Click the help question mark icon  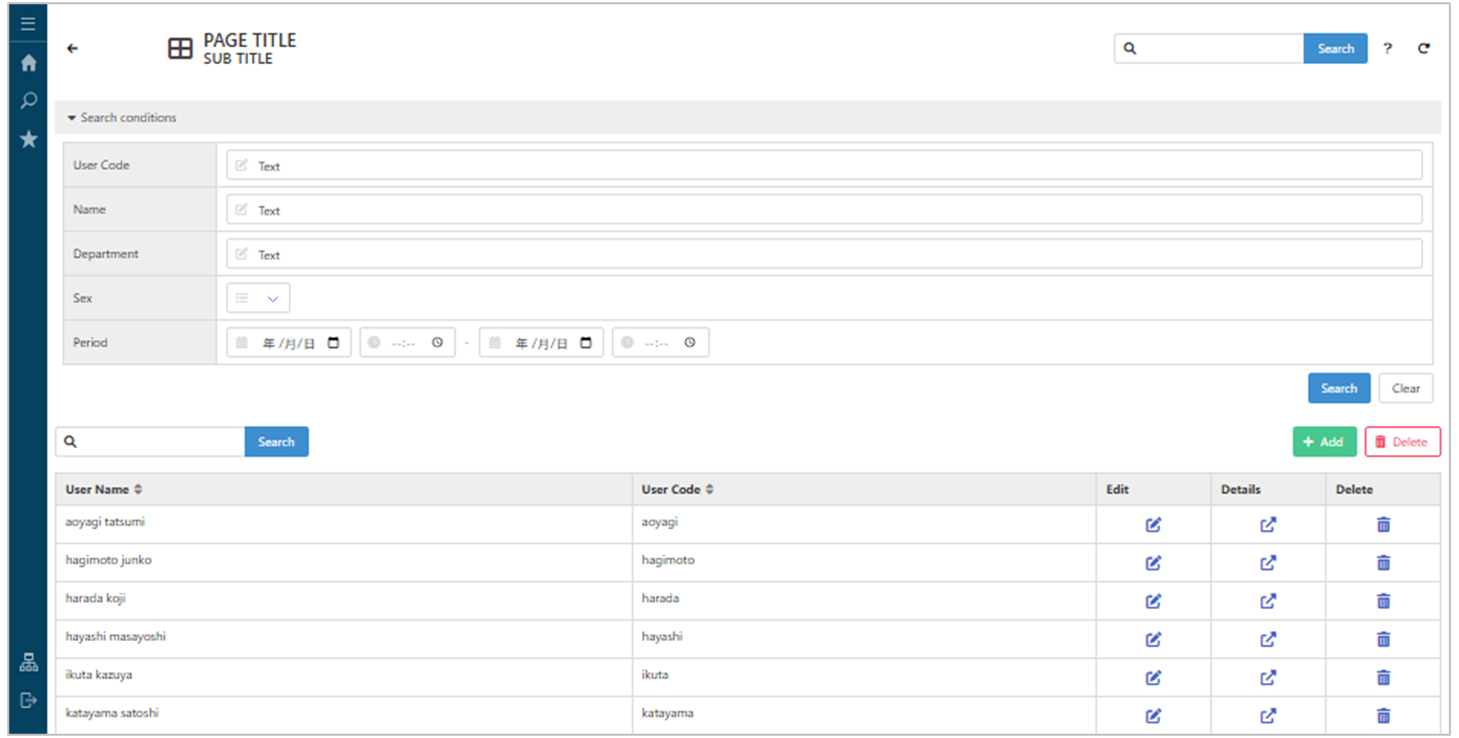[x=1387, y=48]
